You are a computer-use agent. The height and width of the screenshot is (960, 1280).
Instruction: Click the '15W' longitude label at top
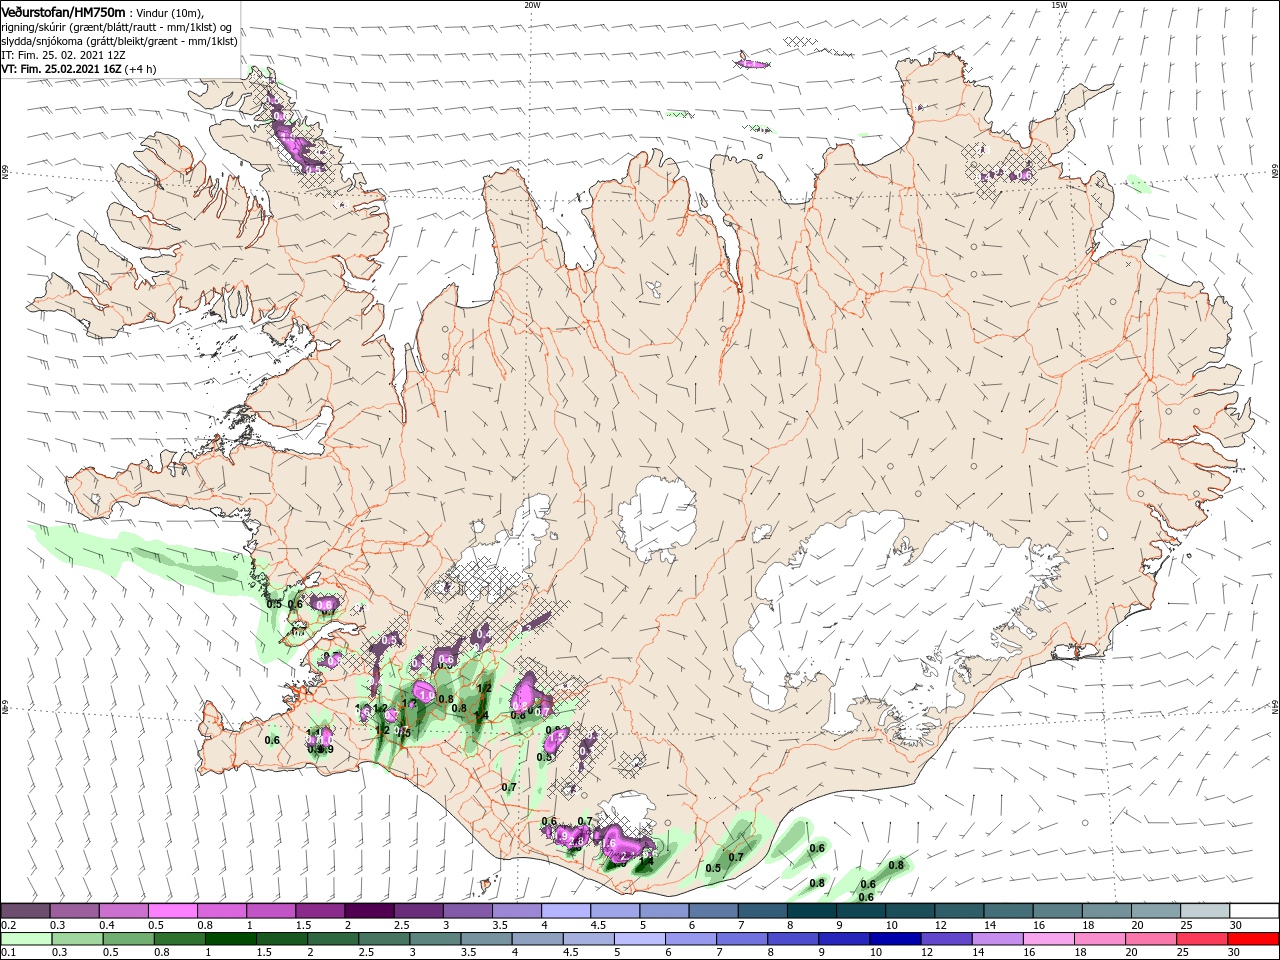coord(1059,5)
